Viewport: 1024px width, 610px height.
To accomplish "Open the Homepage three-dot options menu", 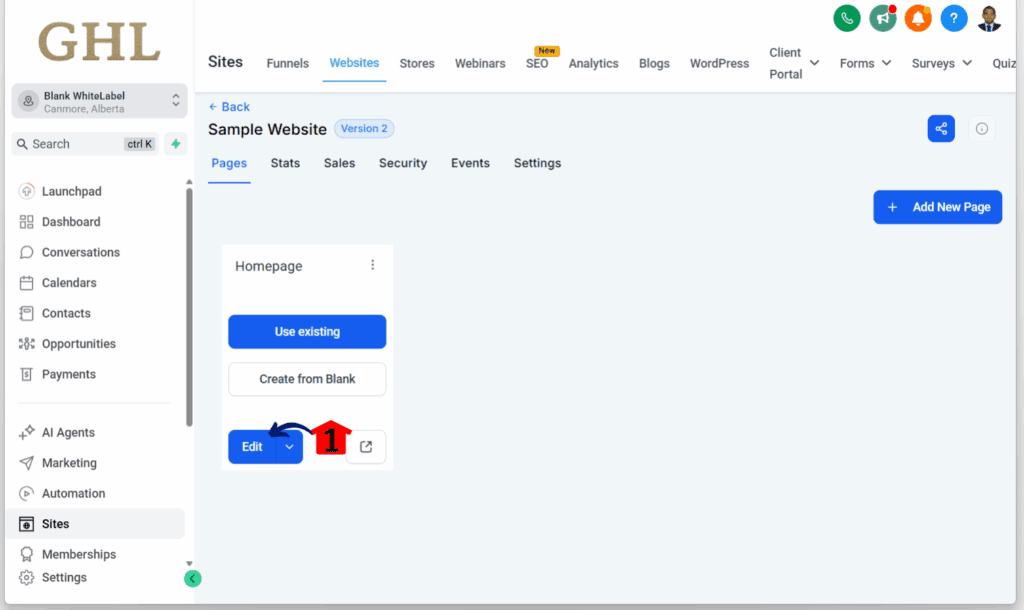I will [373, 265].
